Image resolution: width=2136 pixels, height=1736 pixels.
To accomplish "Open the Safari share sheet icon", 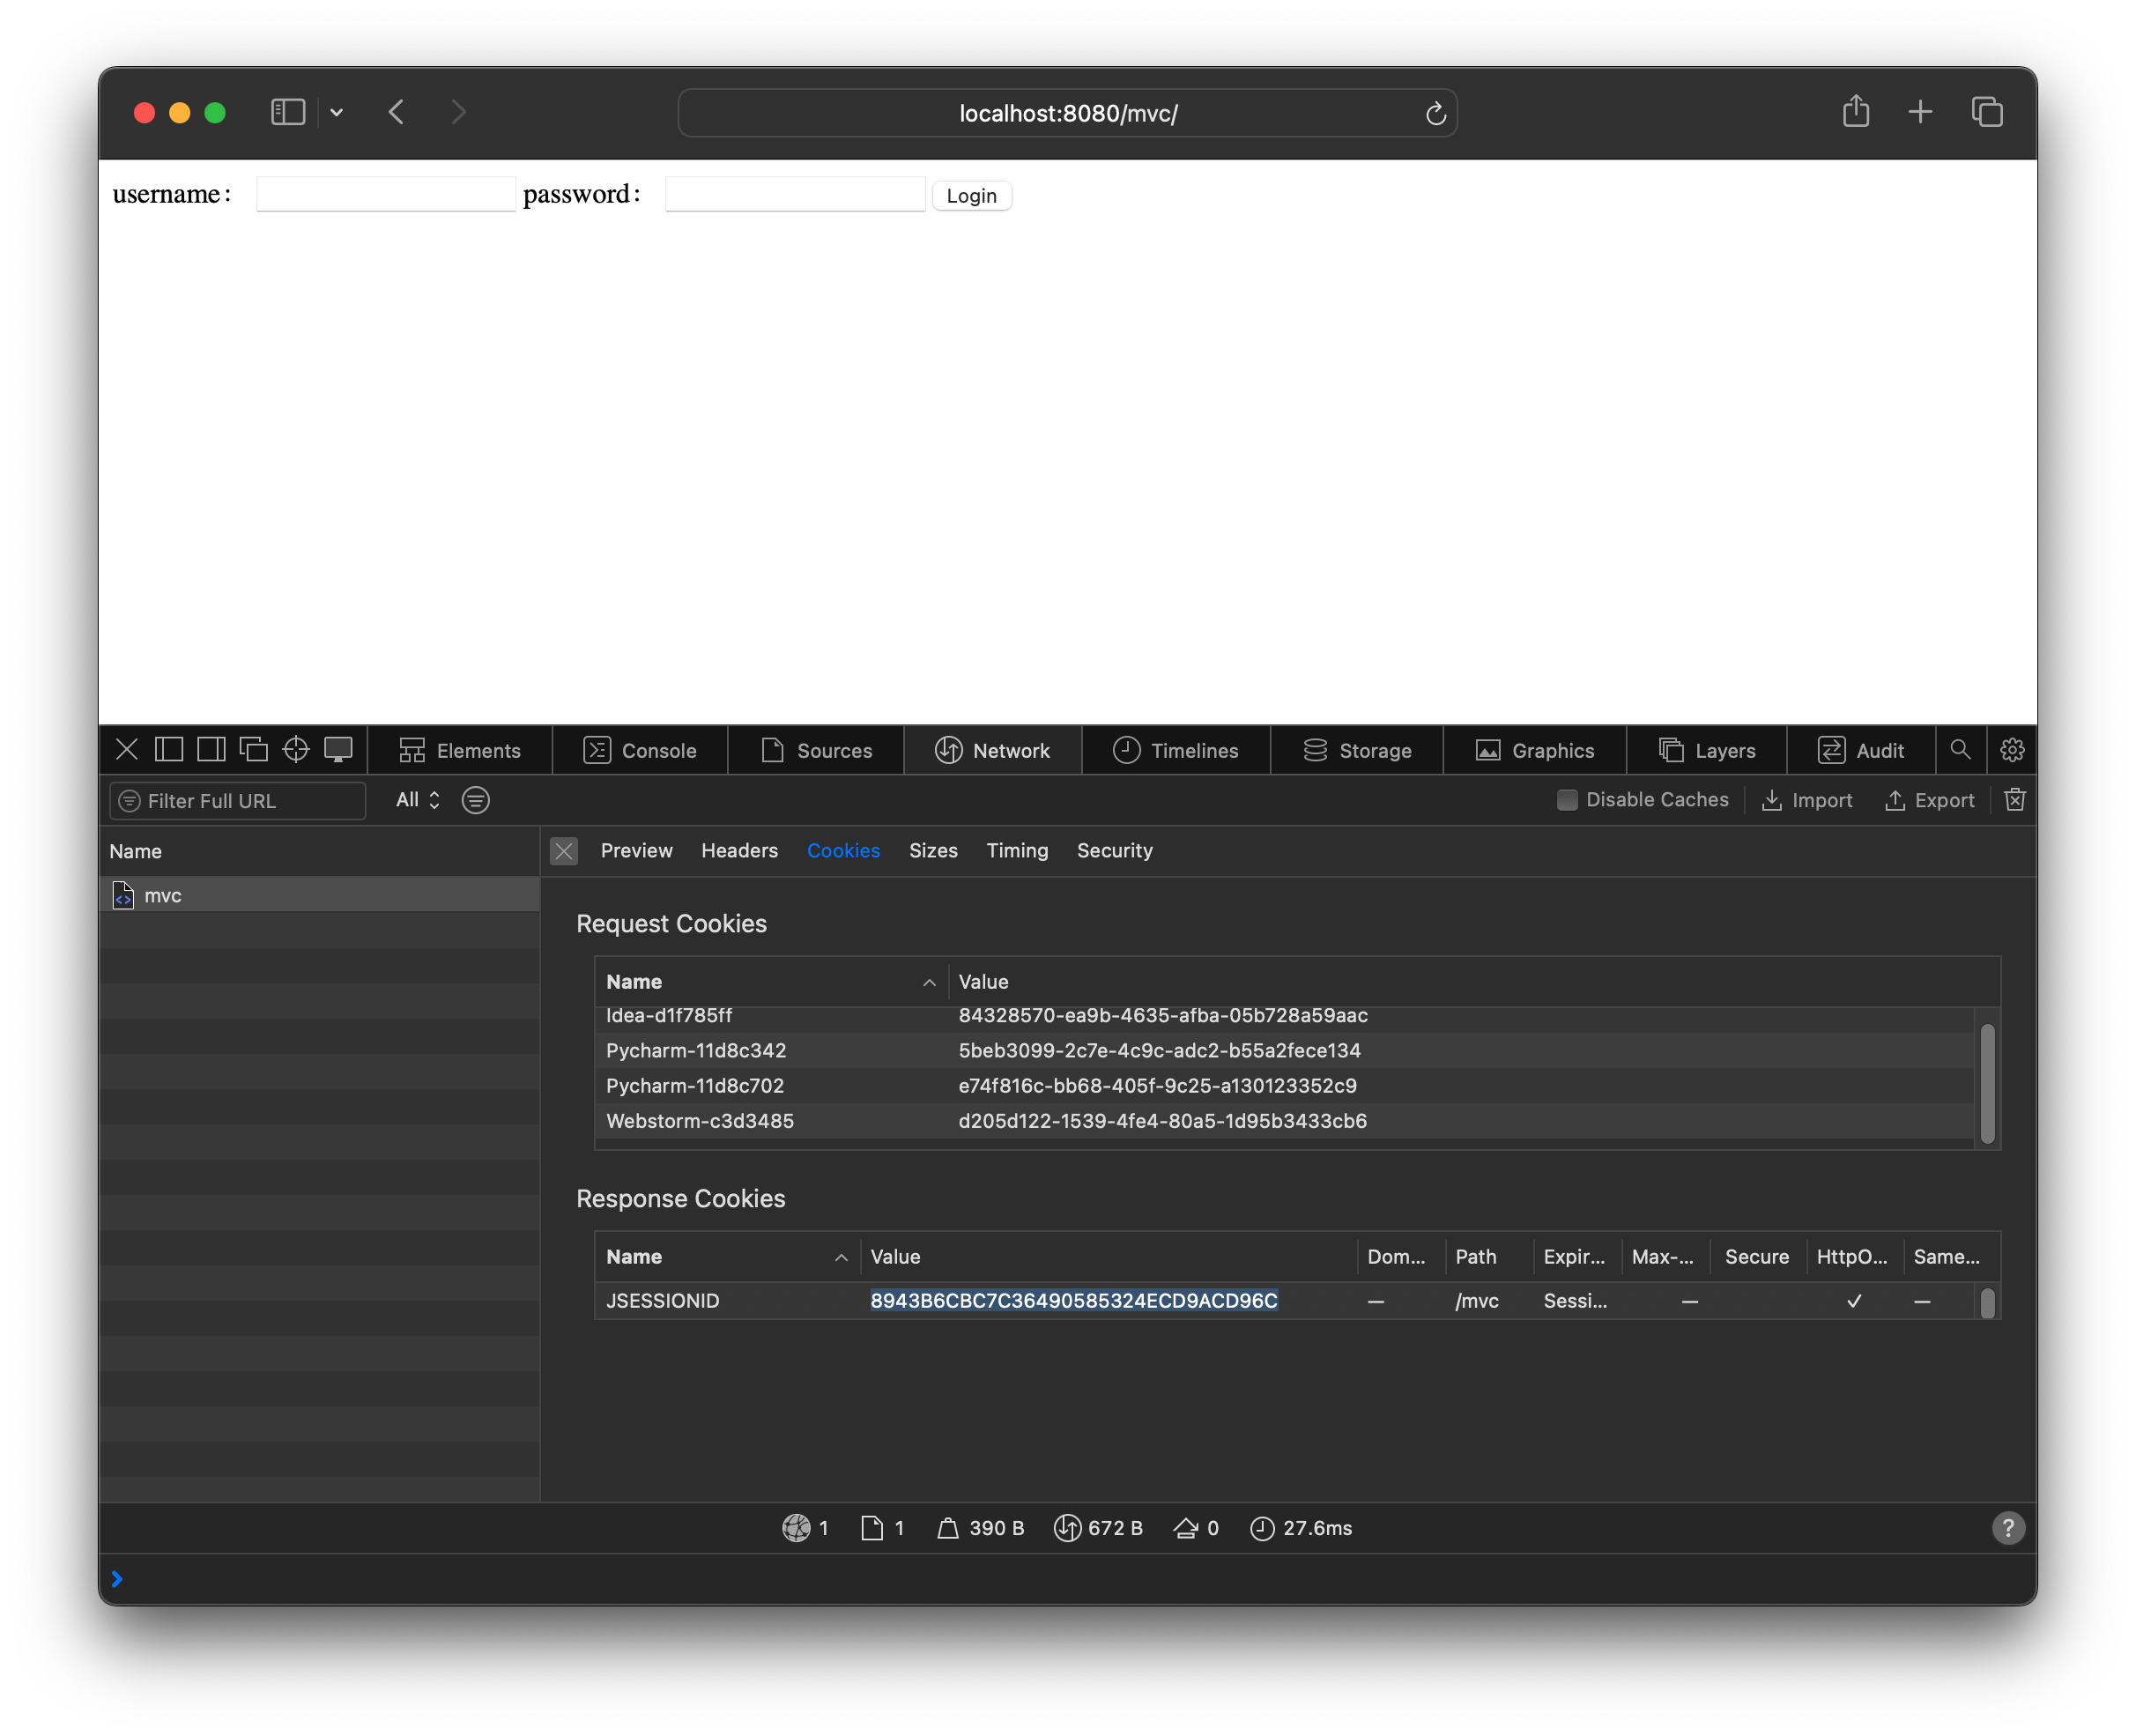I will (1855, 112).
